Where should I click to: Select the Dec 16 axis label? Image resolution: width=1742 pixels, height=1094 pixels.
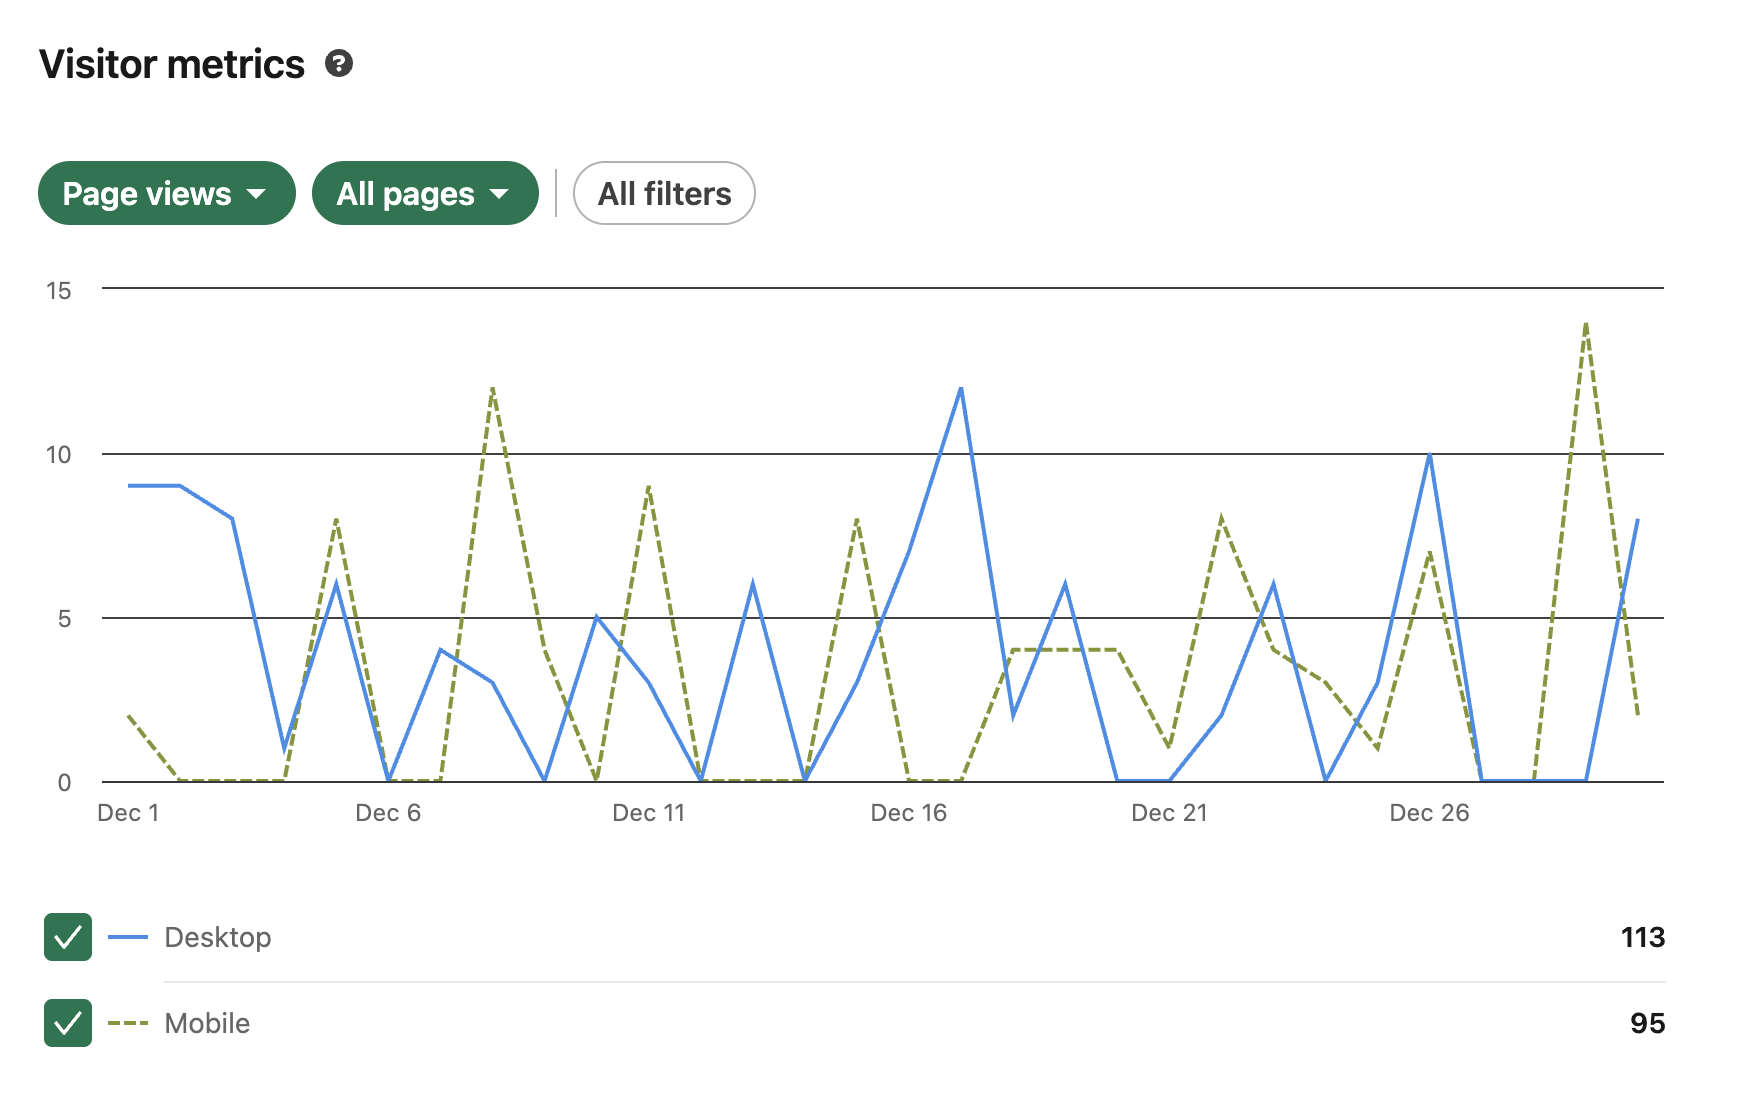[x=909, y=813]
